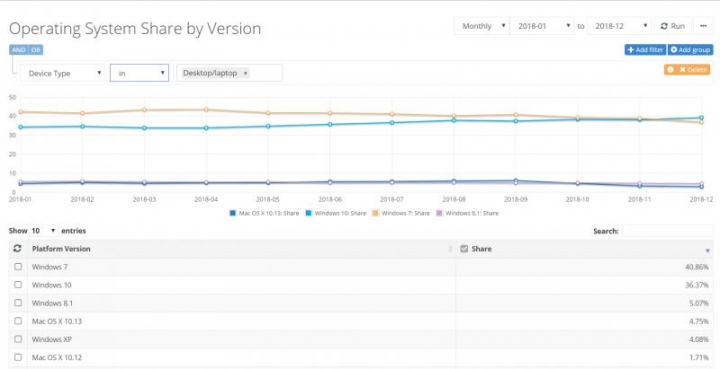Toggle Windows 10 legend swatch
The height and width of the screenshot is (369, 720).
pyautogui.click(x=310, y=213)
